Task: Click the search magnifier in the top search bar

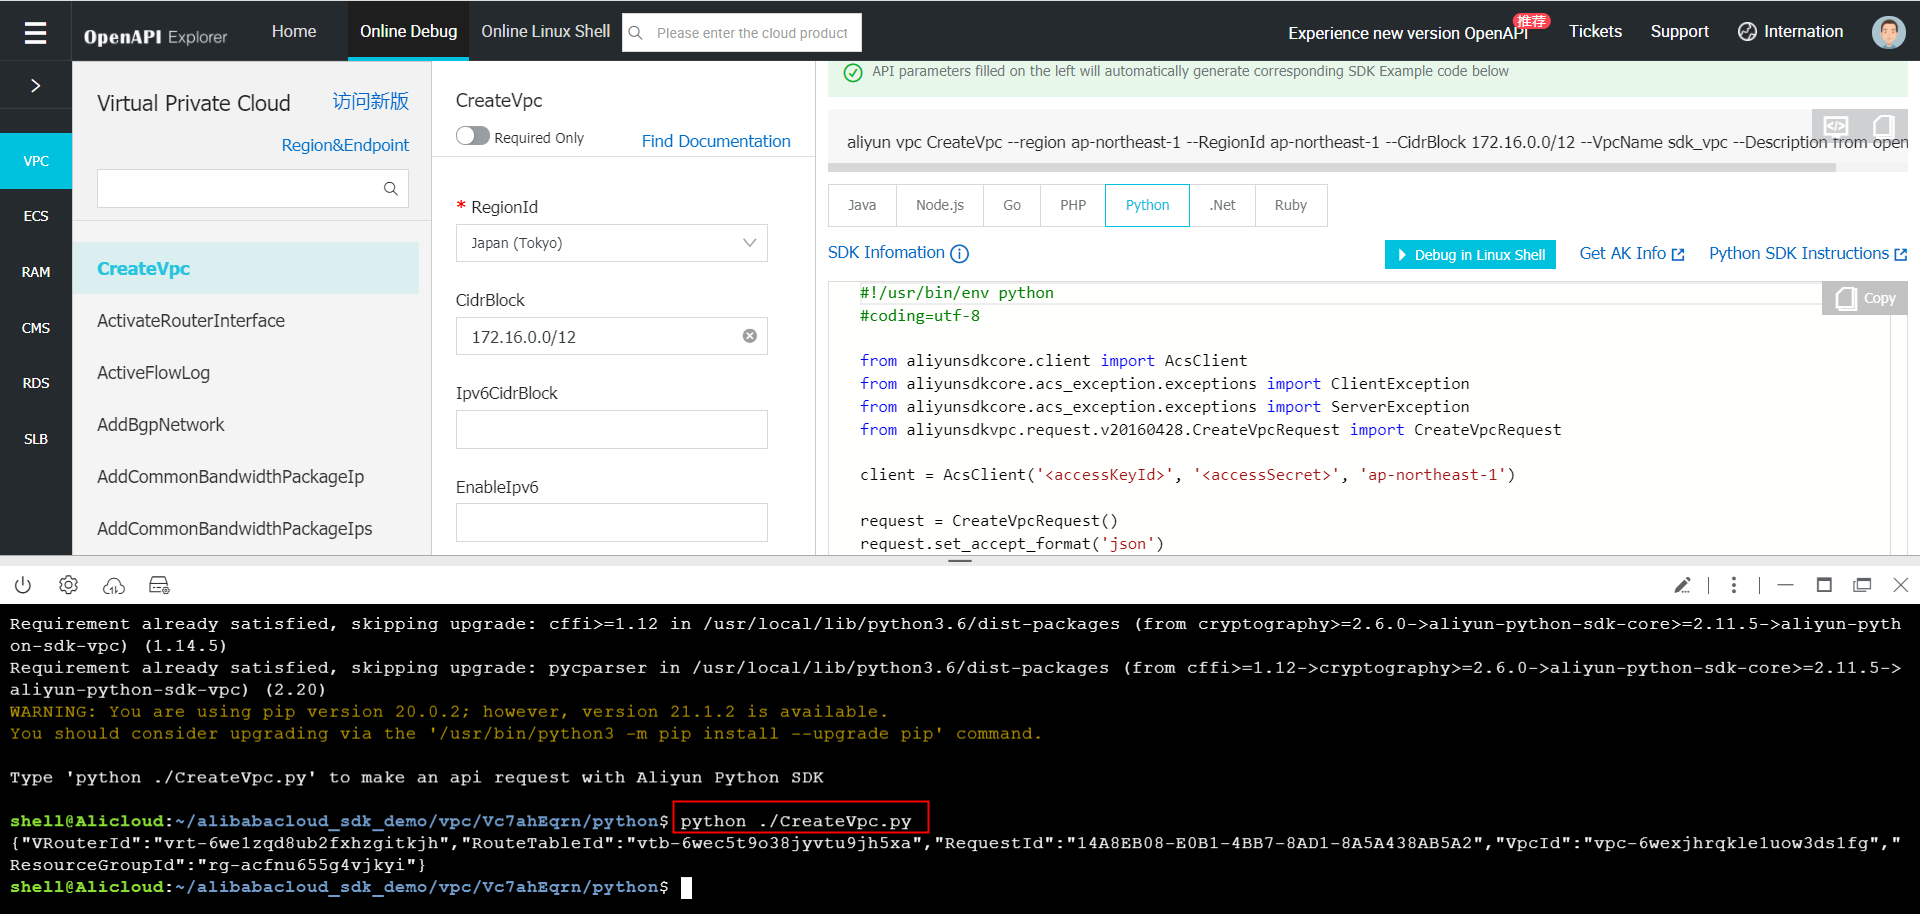Action: (636, 33)
